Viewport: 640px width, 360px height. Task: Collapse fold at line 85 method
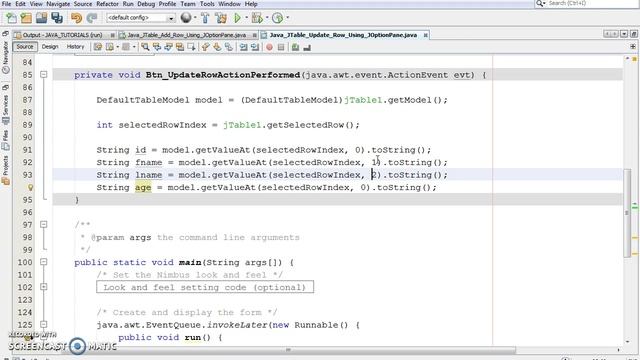44,74
